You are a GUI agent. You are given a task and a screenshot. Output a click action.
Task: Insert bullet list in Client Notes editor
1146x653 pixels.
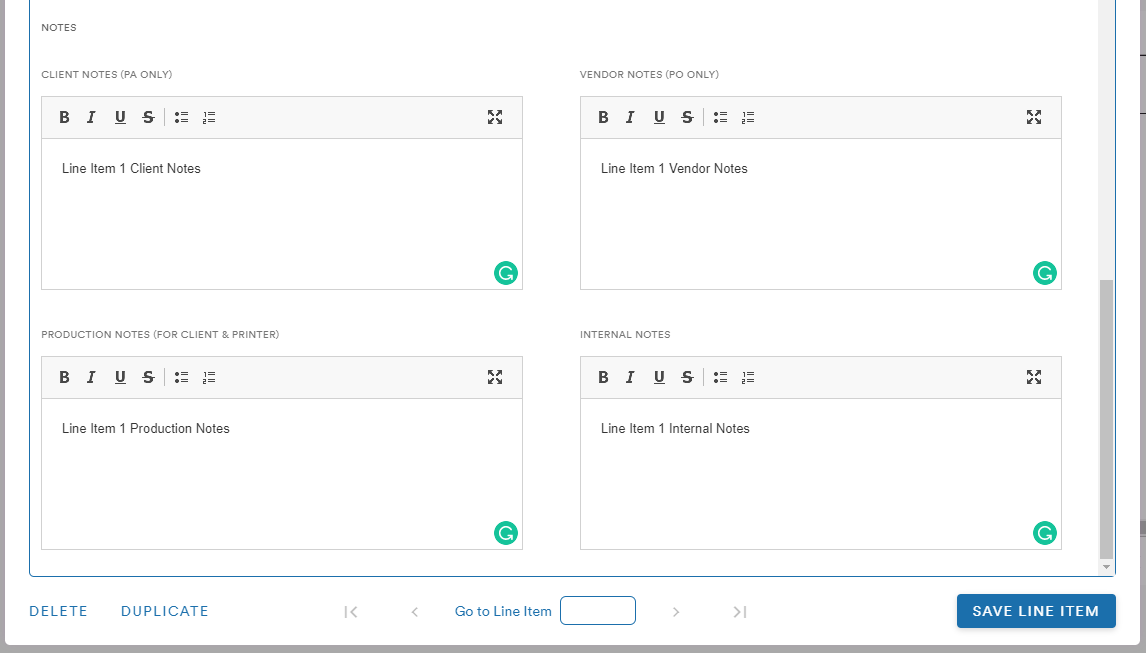[x=181, y=117]
